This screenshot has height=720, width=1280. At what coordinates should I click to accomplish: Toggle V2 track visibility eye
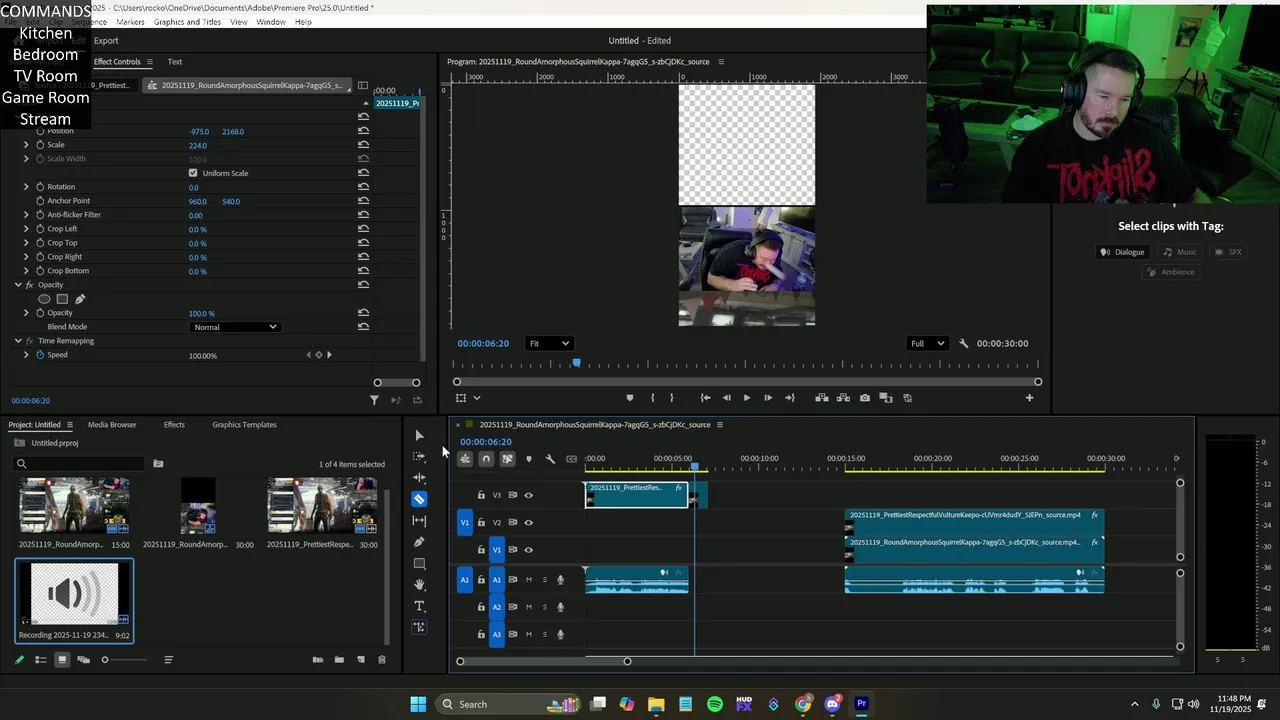click(x=529, y=522)
